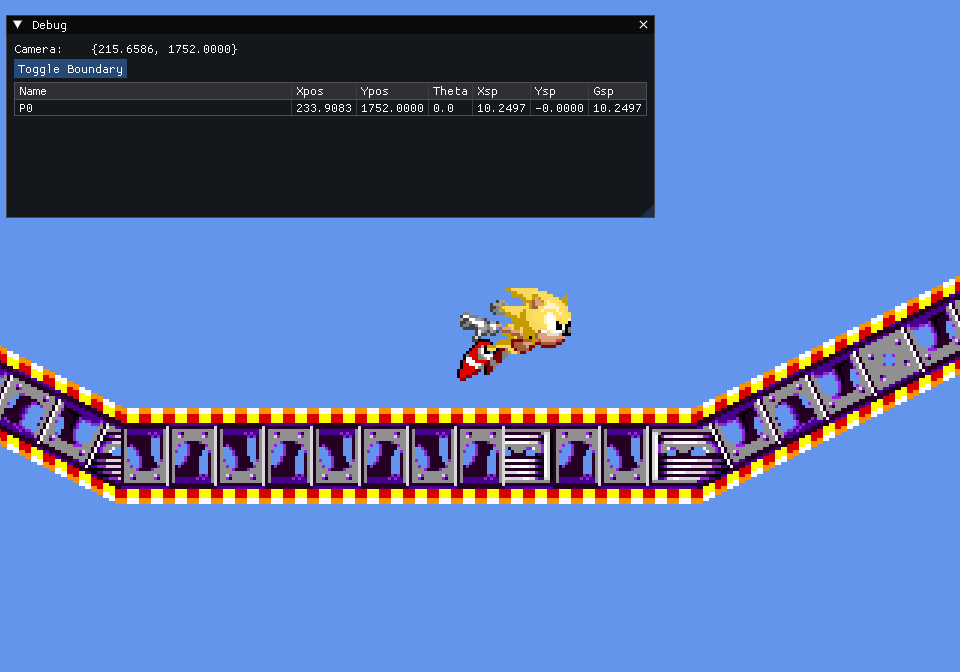This screenshot has height=672, width=960.
Task: Click the P0 row name cell
Action: (x=153, y=108)
